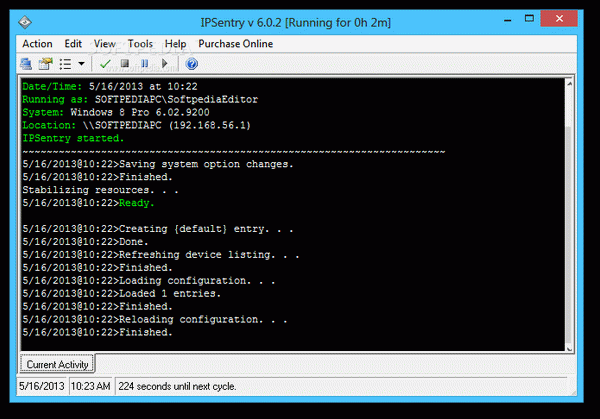The image size is (600, 419).
Task: Open the View menu
Action: (105, 44)
